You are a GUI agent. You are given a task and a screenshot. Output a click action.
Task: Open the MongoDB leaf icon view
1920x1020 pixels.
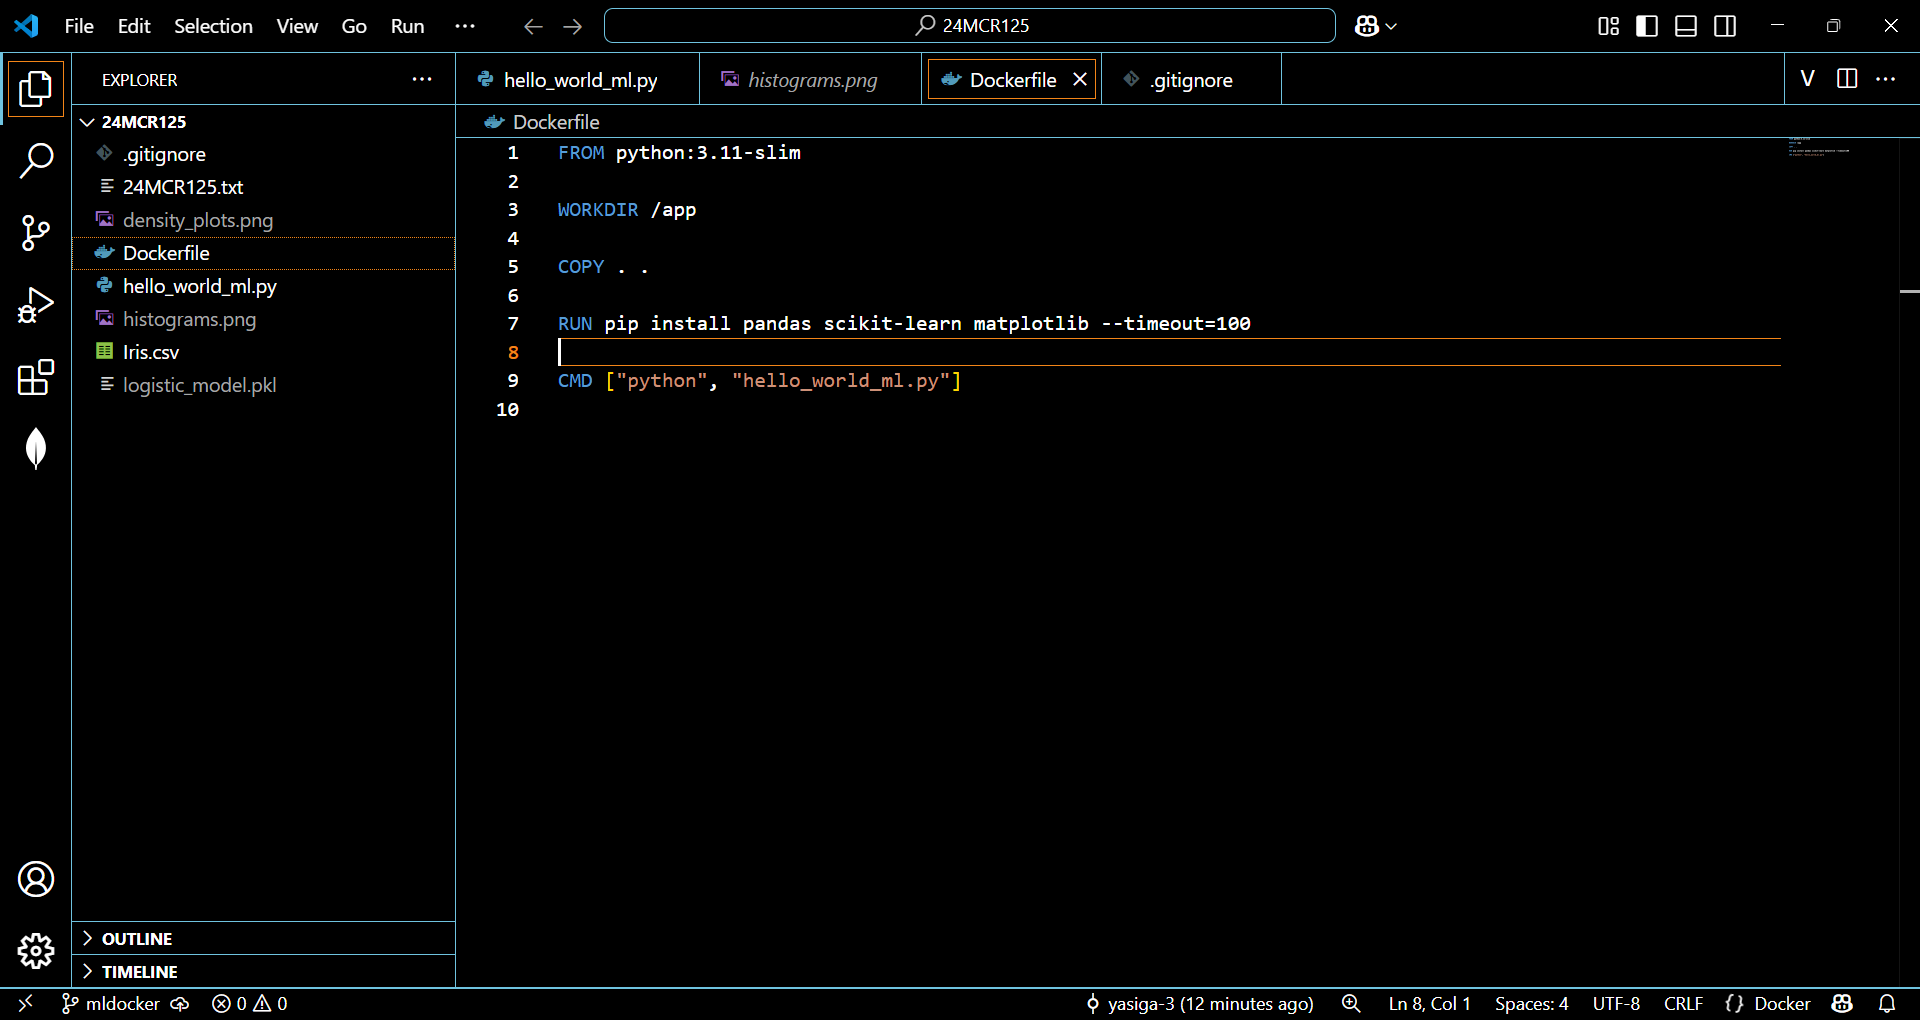coord(36,449)
